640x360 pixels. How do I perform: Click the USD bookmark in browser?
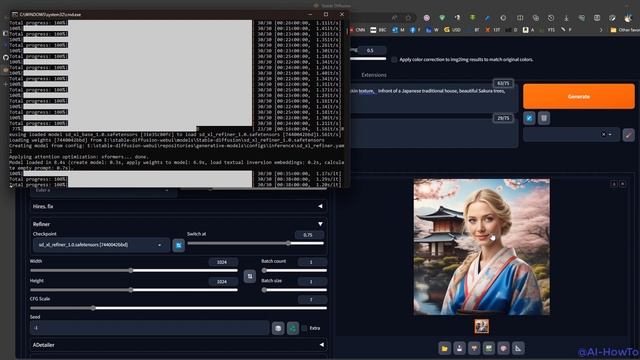coord(452,30)
